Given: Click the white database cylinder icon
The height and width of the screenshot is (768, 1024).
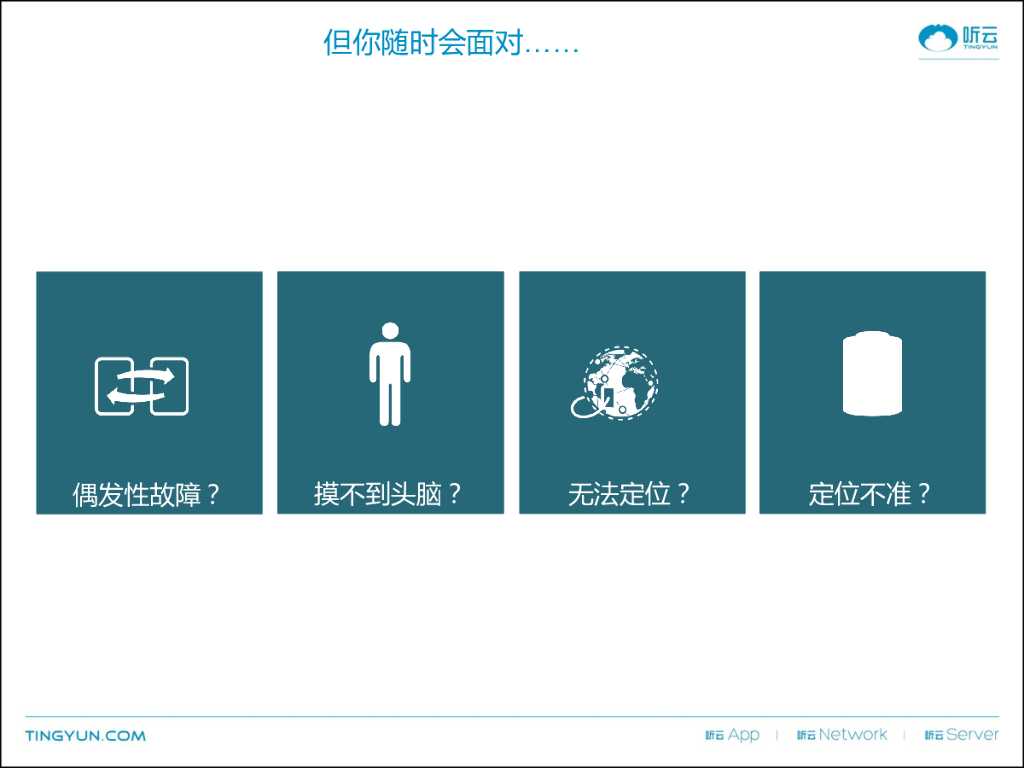Looking at the screenshot, I should pyautogui.click(x=872, y=374).
